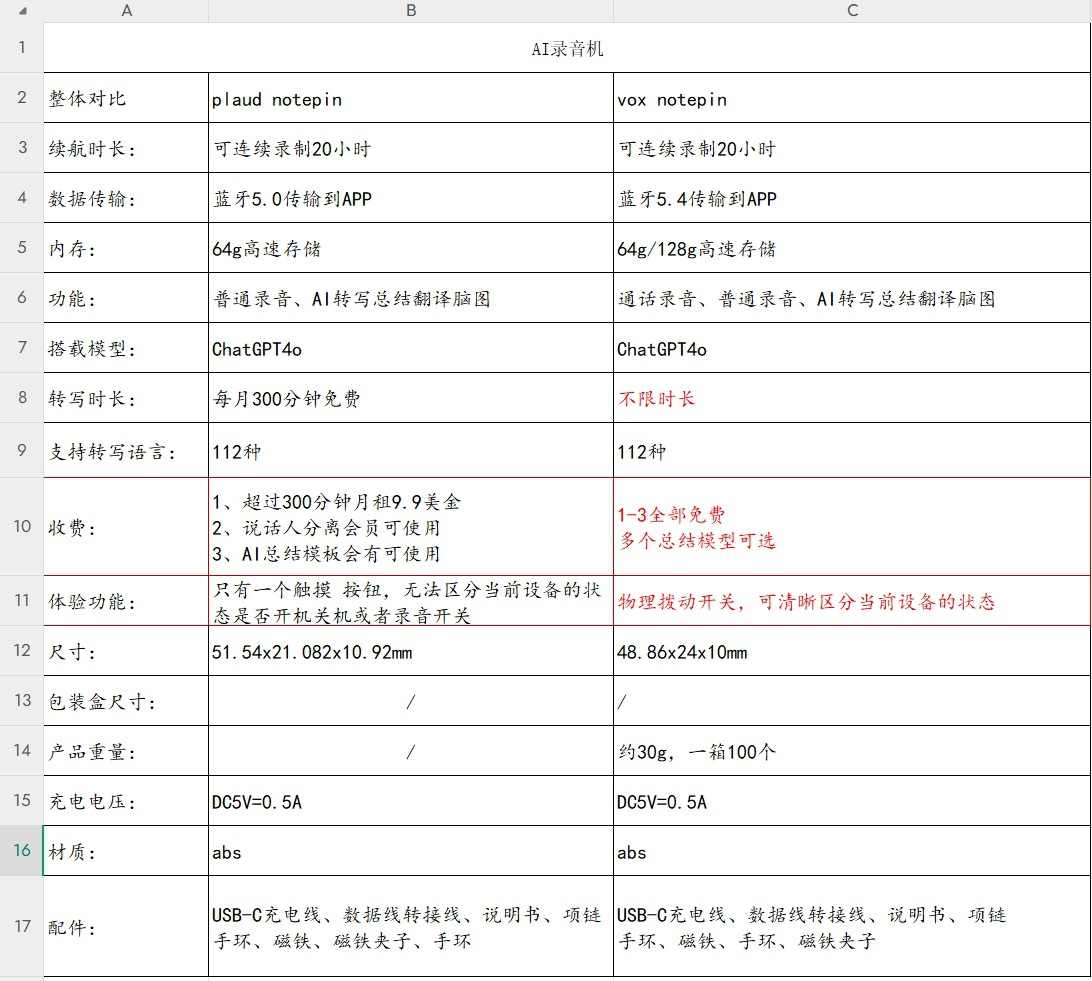Select accessories cell in column B row 17
This screenshot has height=981, width=1092.
coord(411,926)
